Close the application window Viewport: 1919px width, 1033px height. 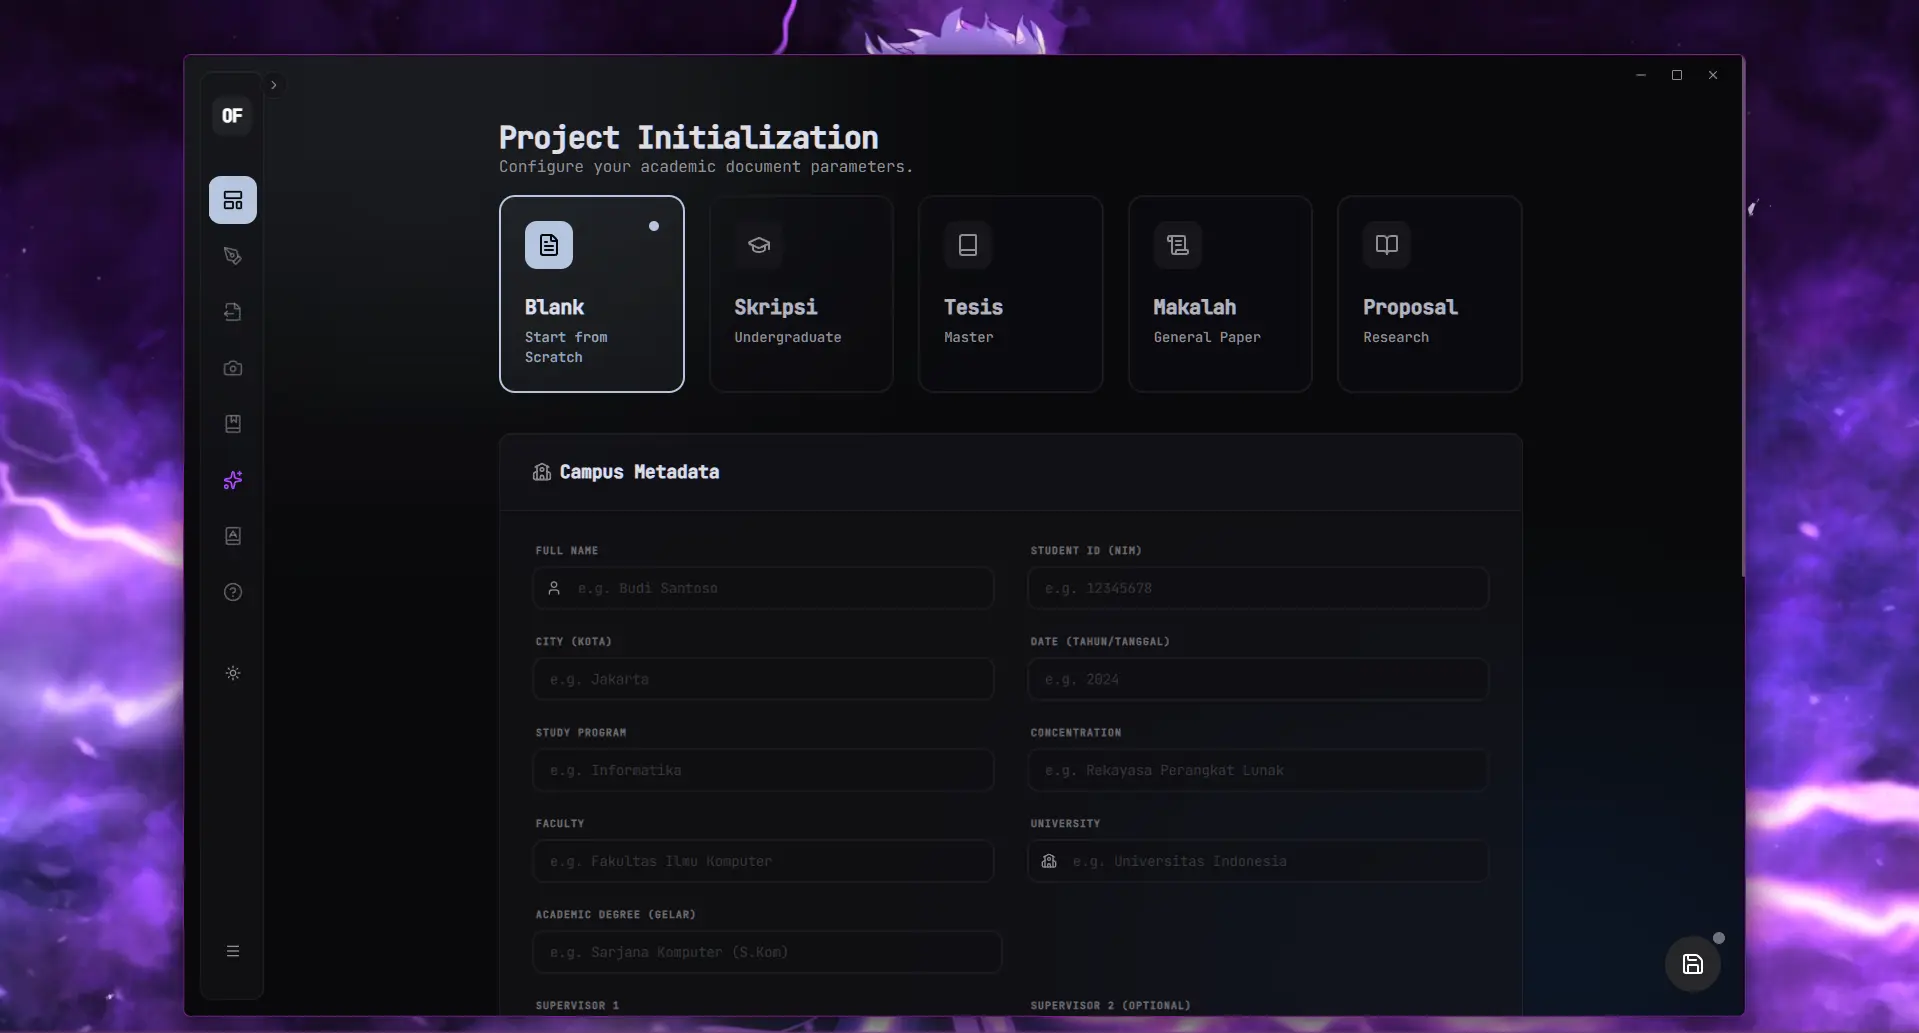coord(1713,75)
